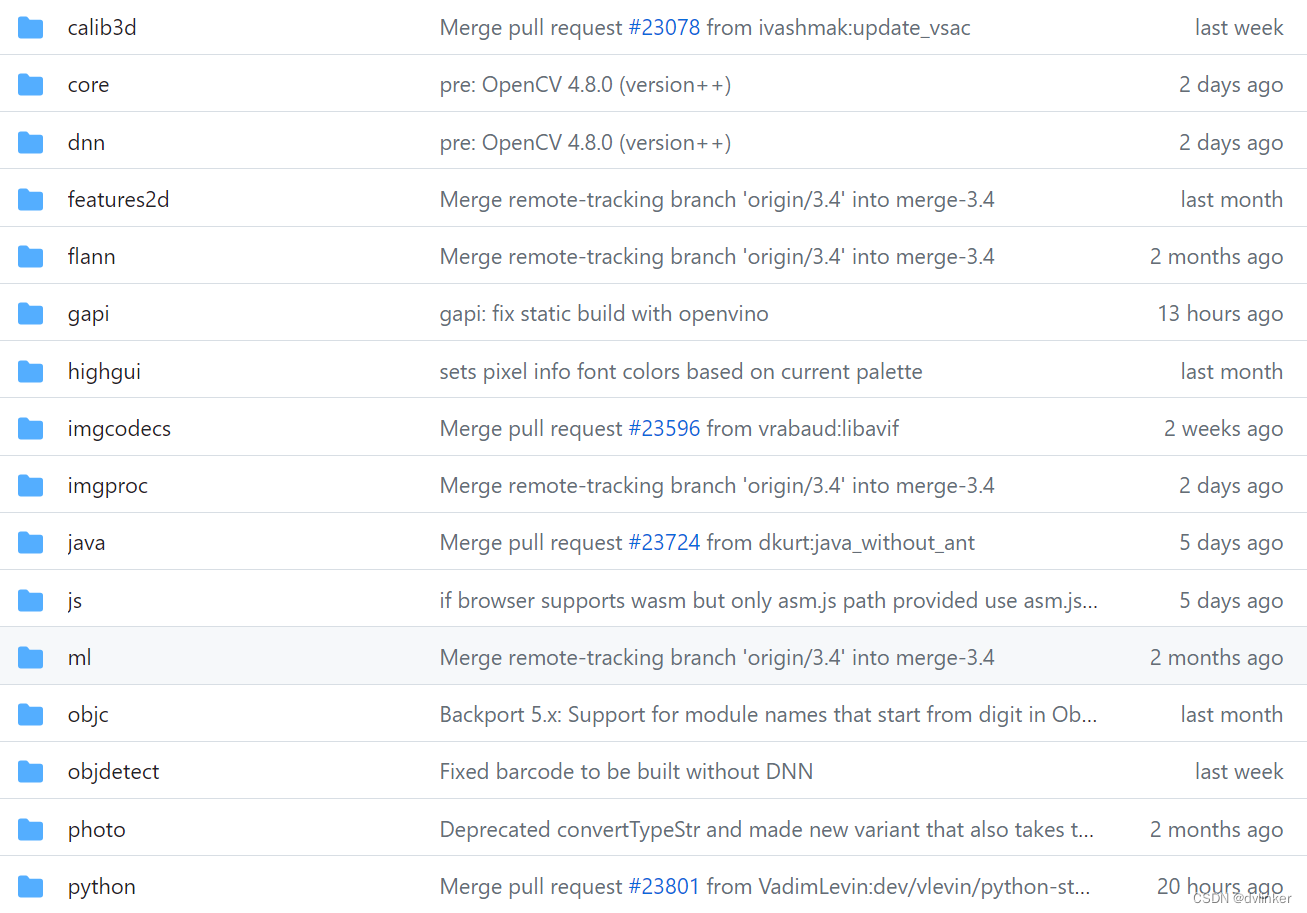Open pull request #23078 link
1307x913 pixels.
click(665, 28)
